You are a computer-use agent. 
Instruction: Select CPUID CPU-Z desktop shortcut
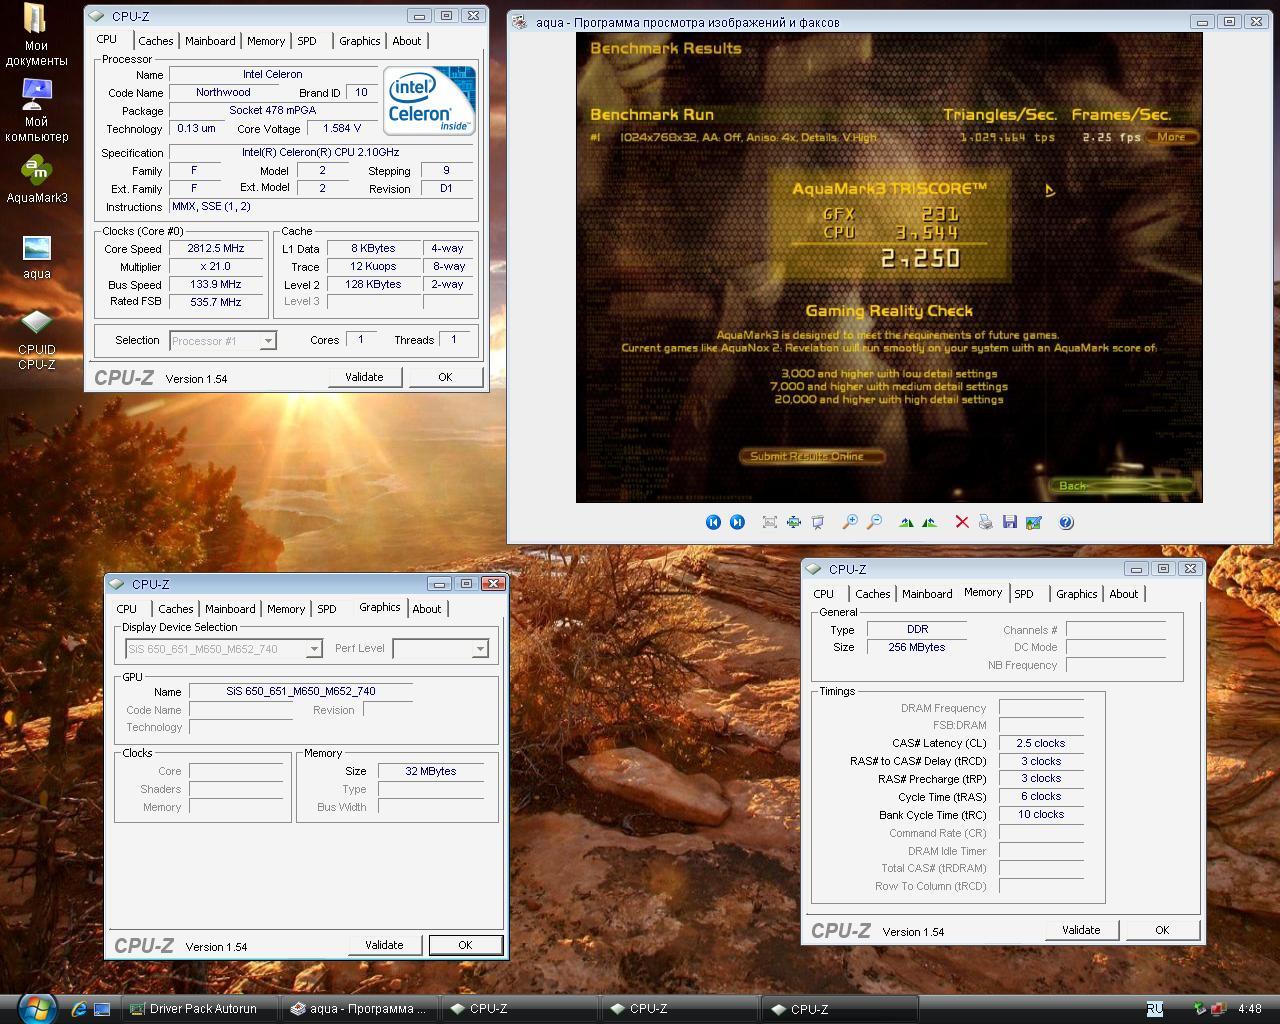36,339
